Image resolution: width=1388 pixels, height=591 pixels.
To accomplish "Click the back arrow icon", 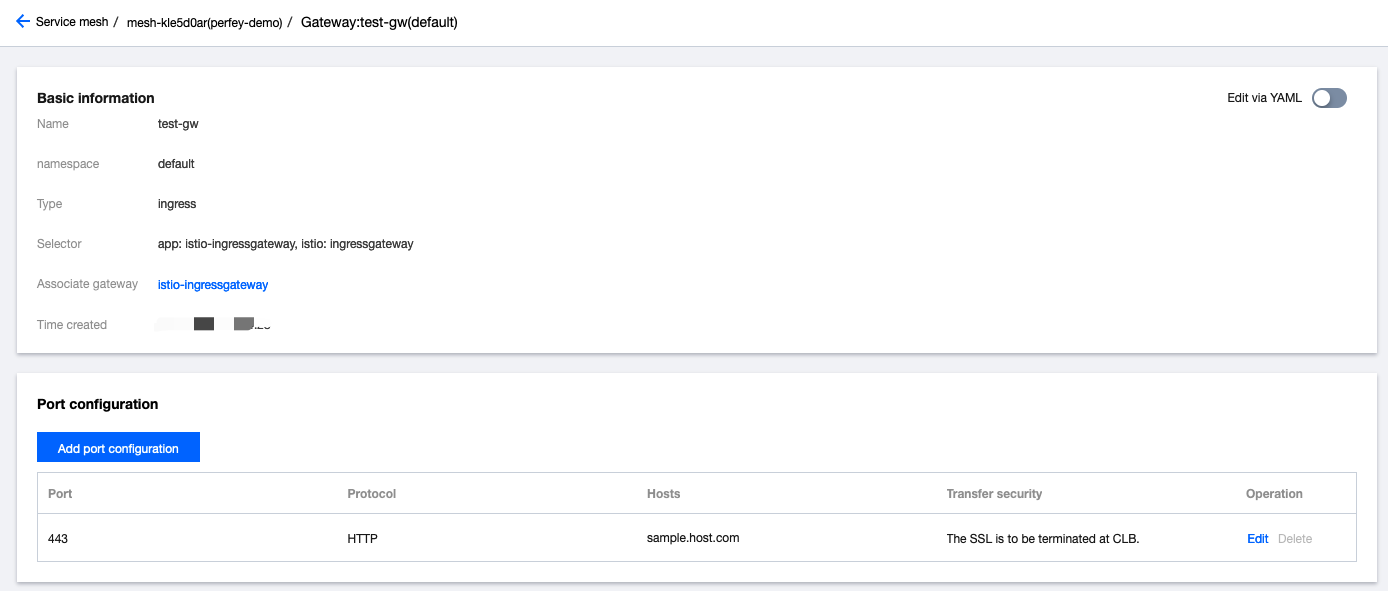I will [23, 21].
